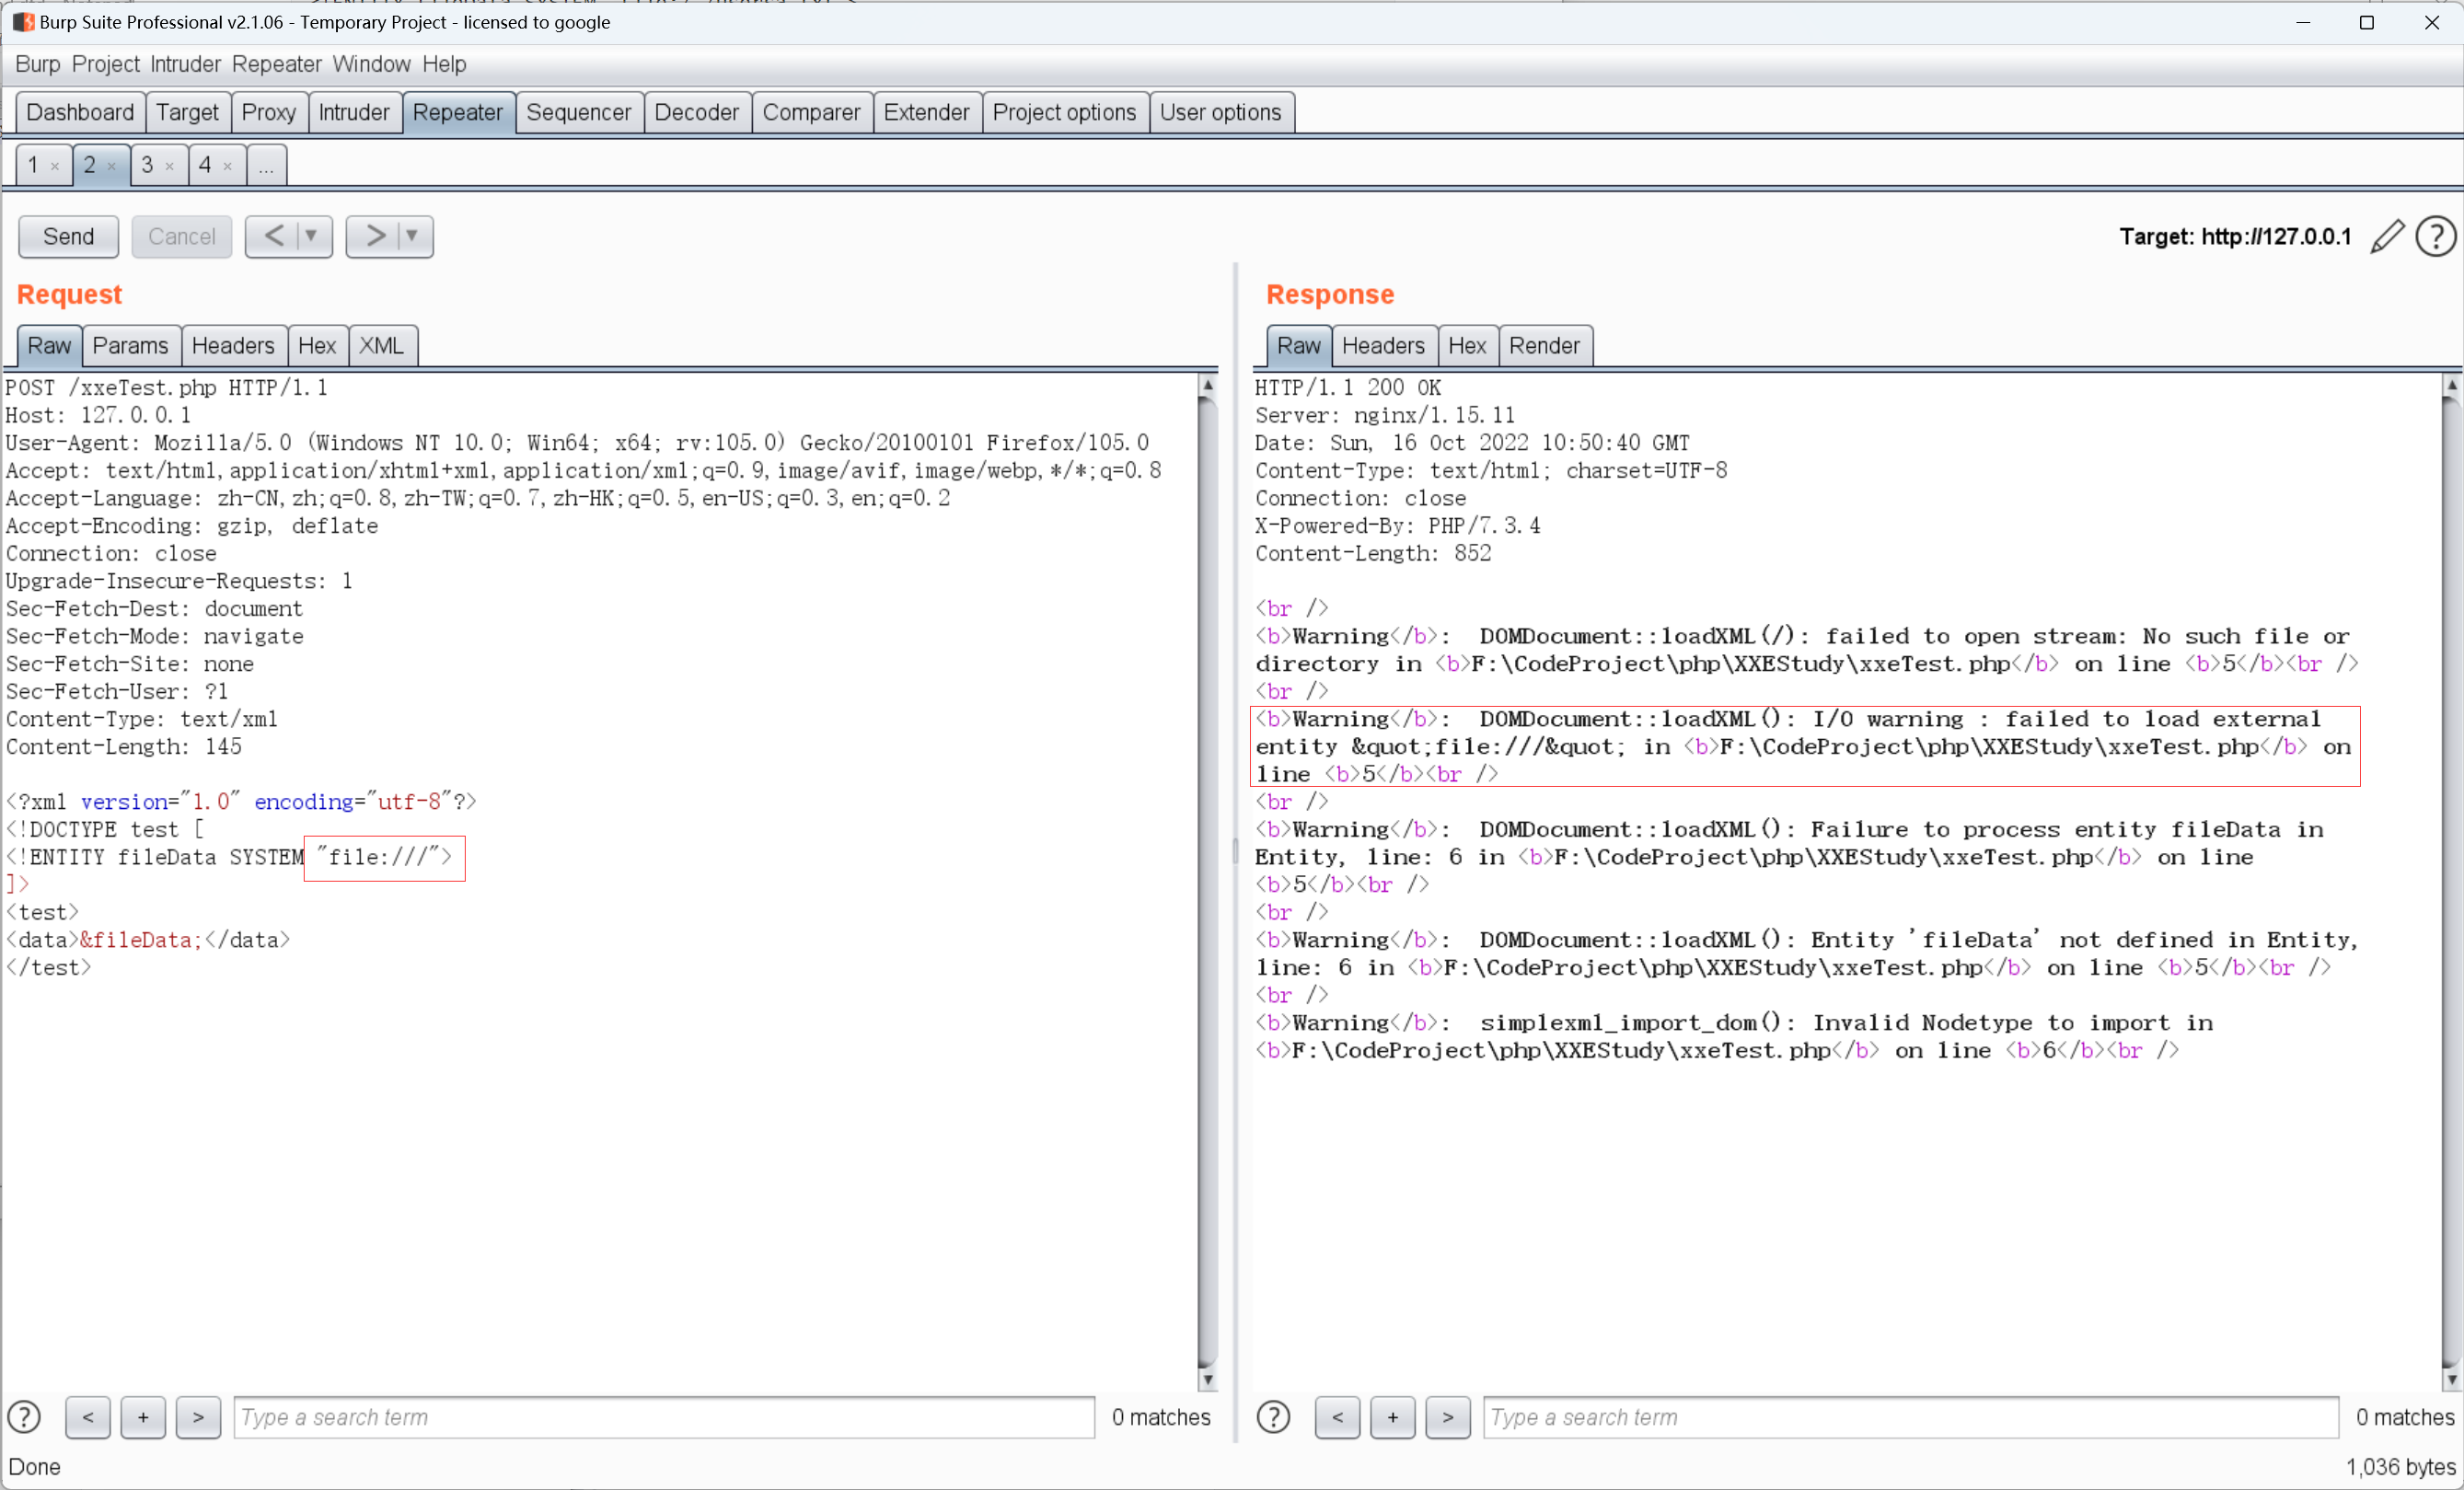Viewport: 2464px width, 1490px height.
Task: Click the Cancel button
Action: click(181, 236)
